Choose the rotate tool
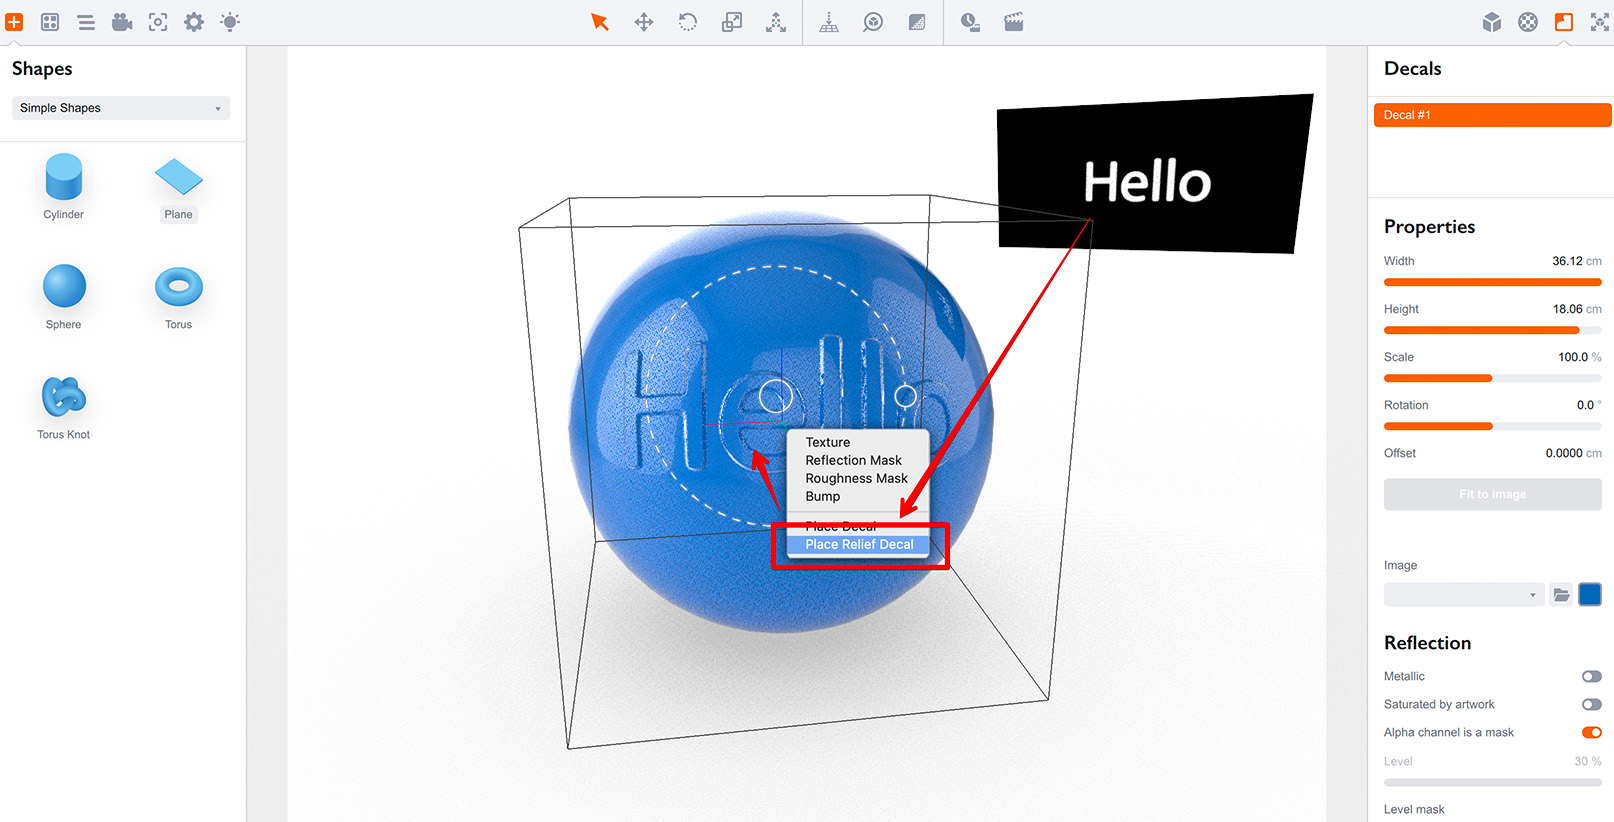This screenshot has height=822, width=1614. 688,22
